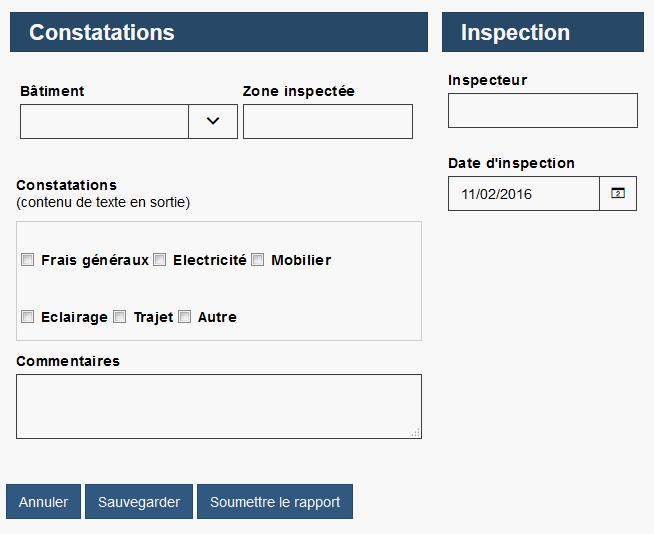Check the Frais généraux checkbox
The width and height of the screenshot is (654, 534).
pos(28,260)
